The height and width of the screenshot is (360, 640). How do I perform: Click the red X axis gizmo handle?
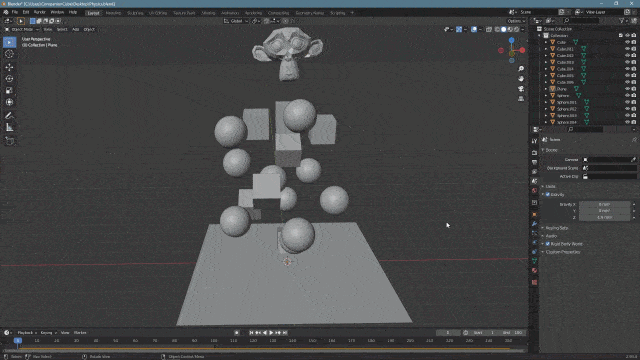[x=522, y=50]
